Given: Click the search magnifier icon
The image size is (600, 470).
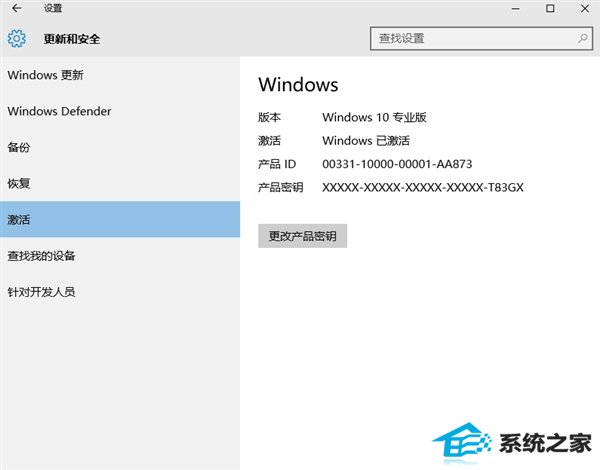Looking at the screenshot, I should pyautogui.click(x=583, y=38).
